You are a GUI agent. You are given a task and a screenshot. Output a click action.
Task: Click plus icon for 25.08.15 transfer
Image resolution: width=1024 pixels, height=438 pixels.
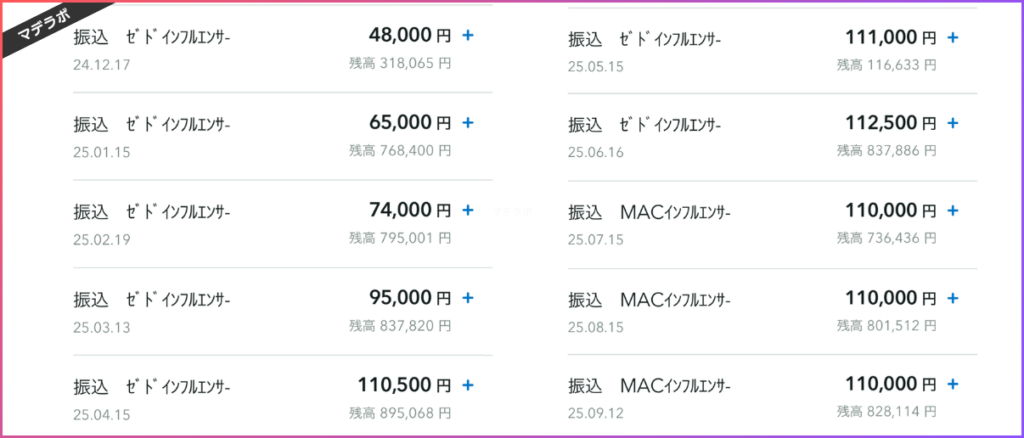(x=953, y=297)
